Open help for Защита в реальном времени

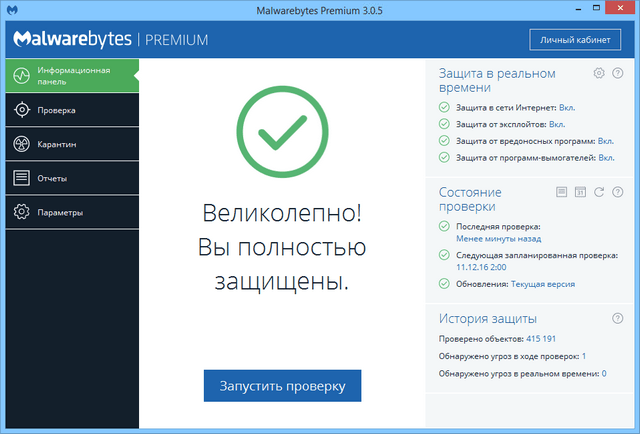(x=618, y=73)
